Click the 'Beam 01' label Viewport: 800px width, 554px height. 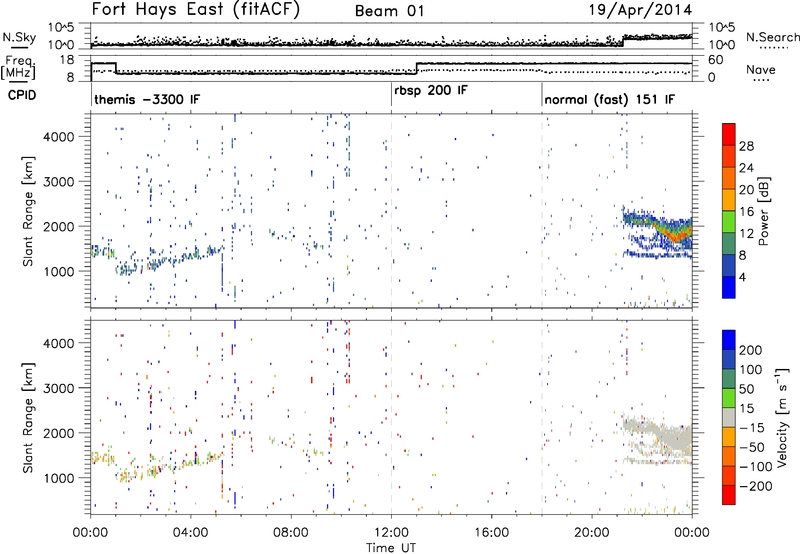point(389,11)
